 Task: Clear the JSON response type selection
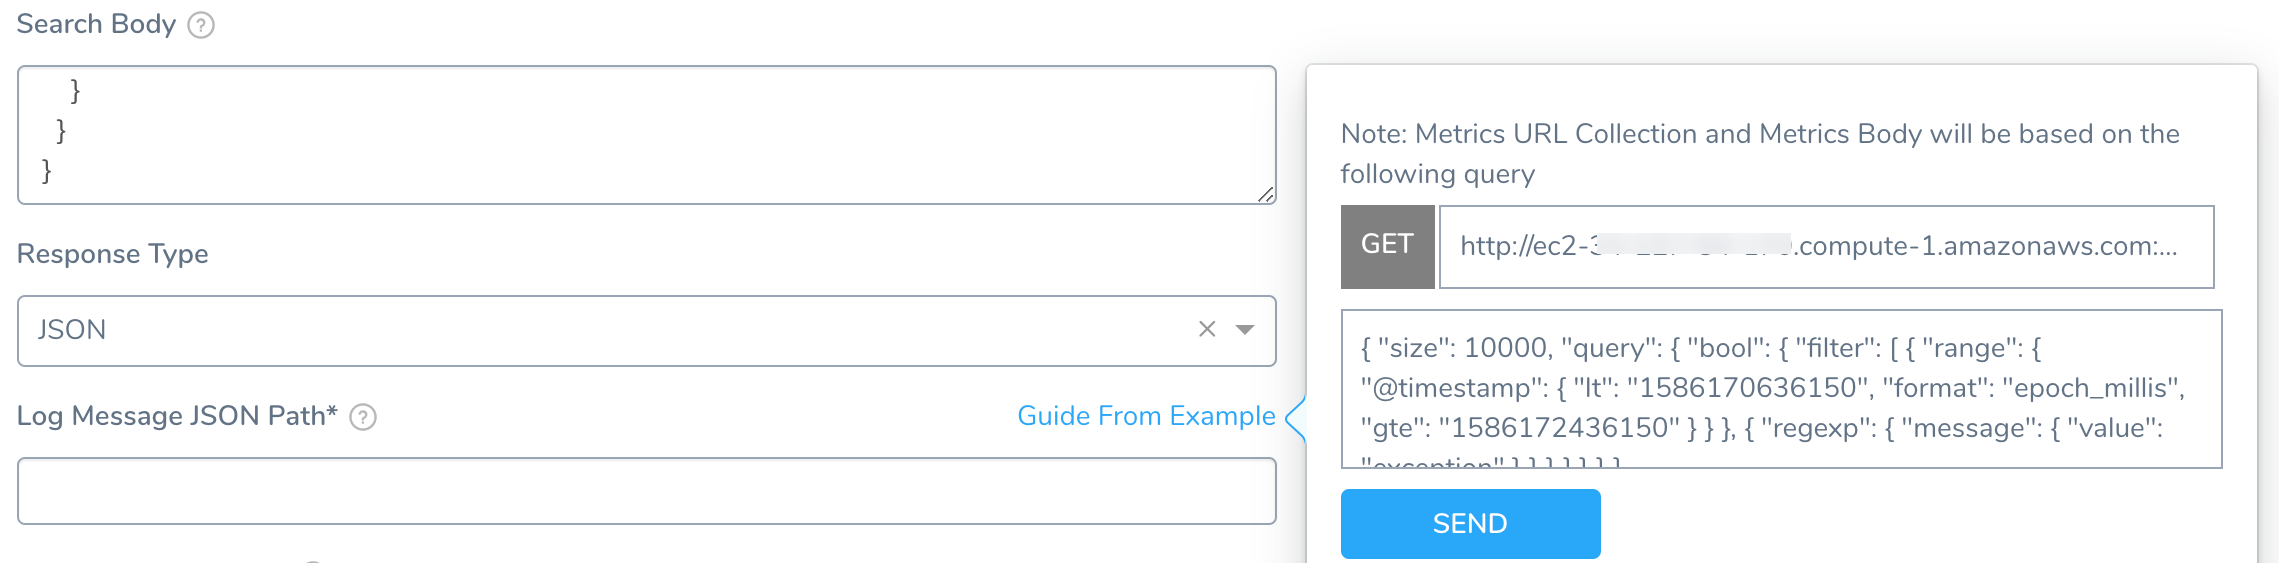[x=1207, y=329]
